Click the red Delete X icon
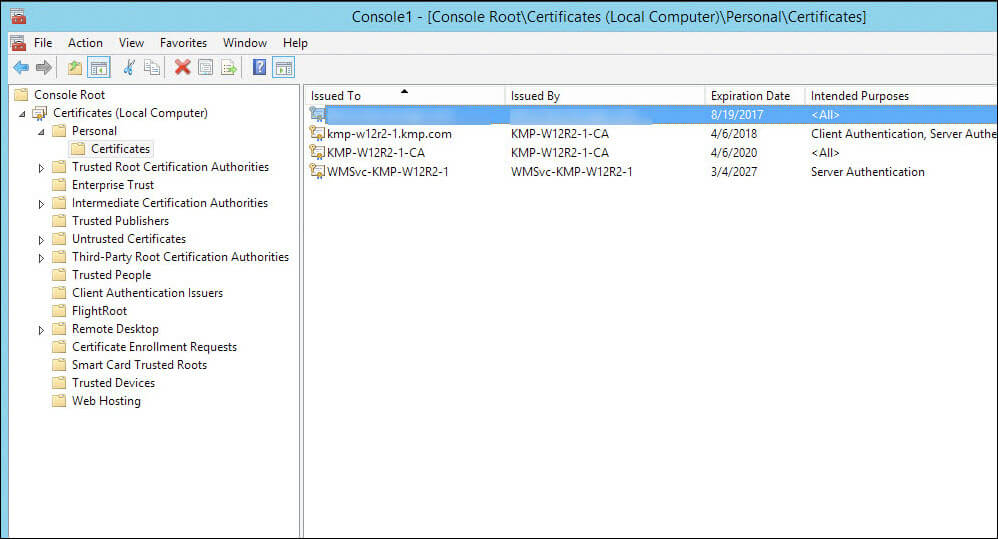Viewport: 998px width, 539px height. click(183, 67)
